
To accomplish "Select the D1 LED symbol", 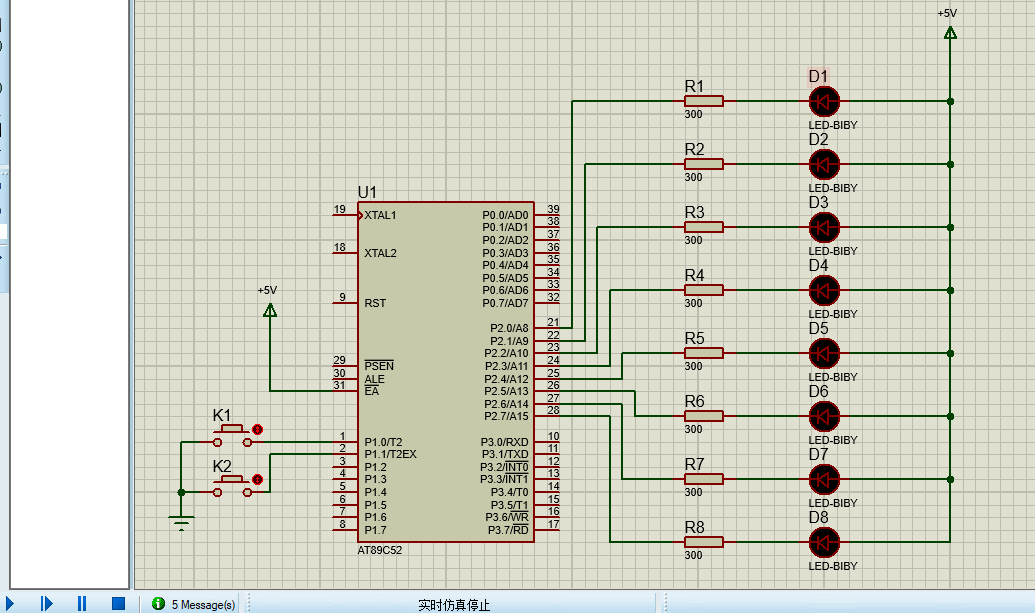I will (x=824, y=101).
